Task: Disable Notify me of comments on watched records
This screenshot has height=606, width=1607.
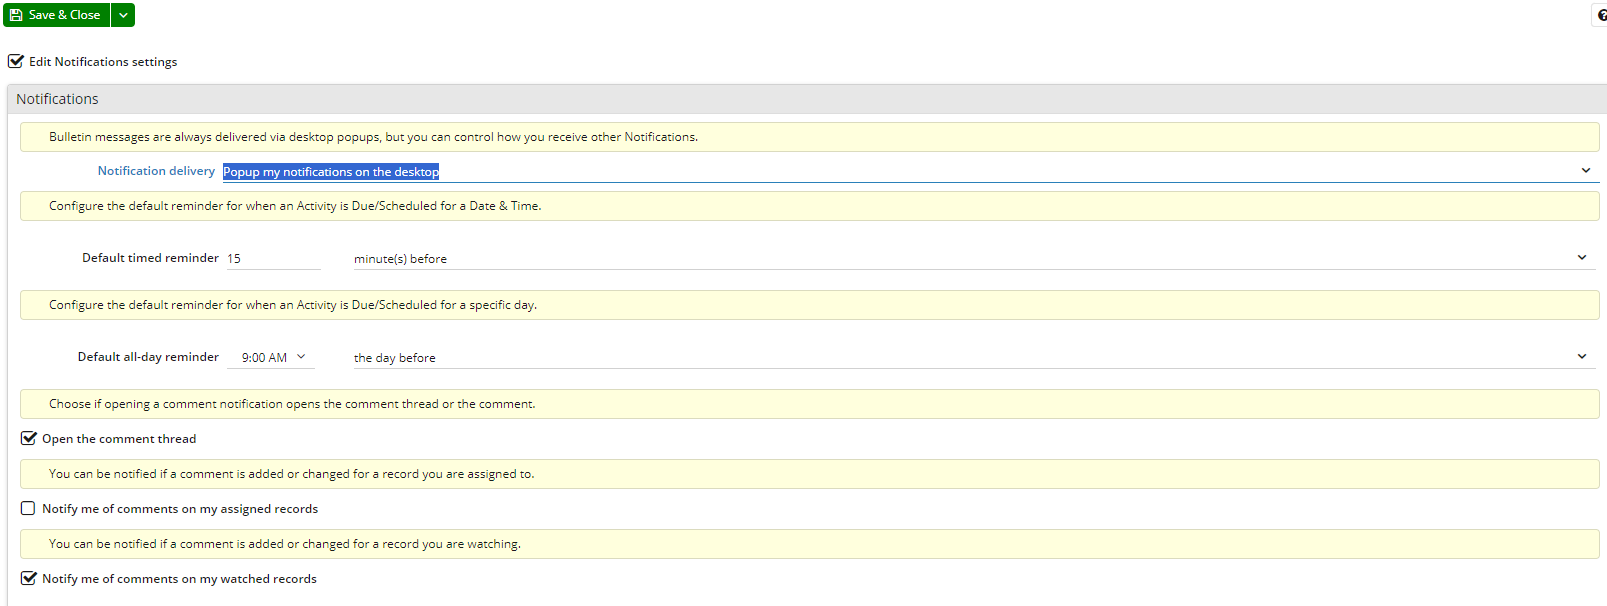Action: point(29,578)
